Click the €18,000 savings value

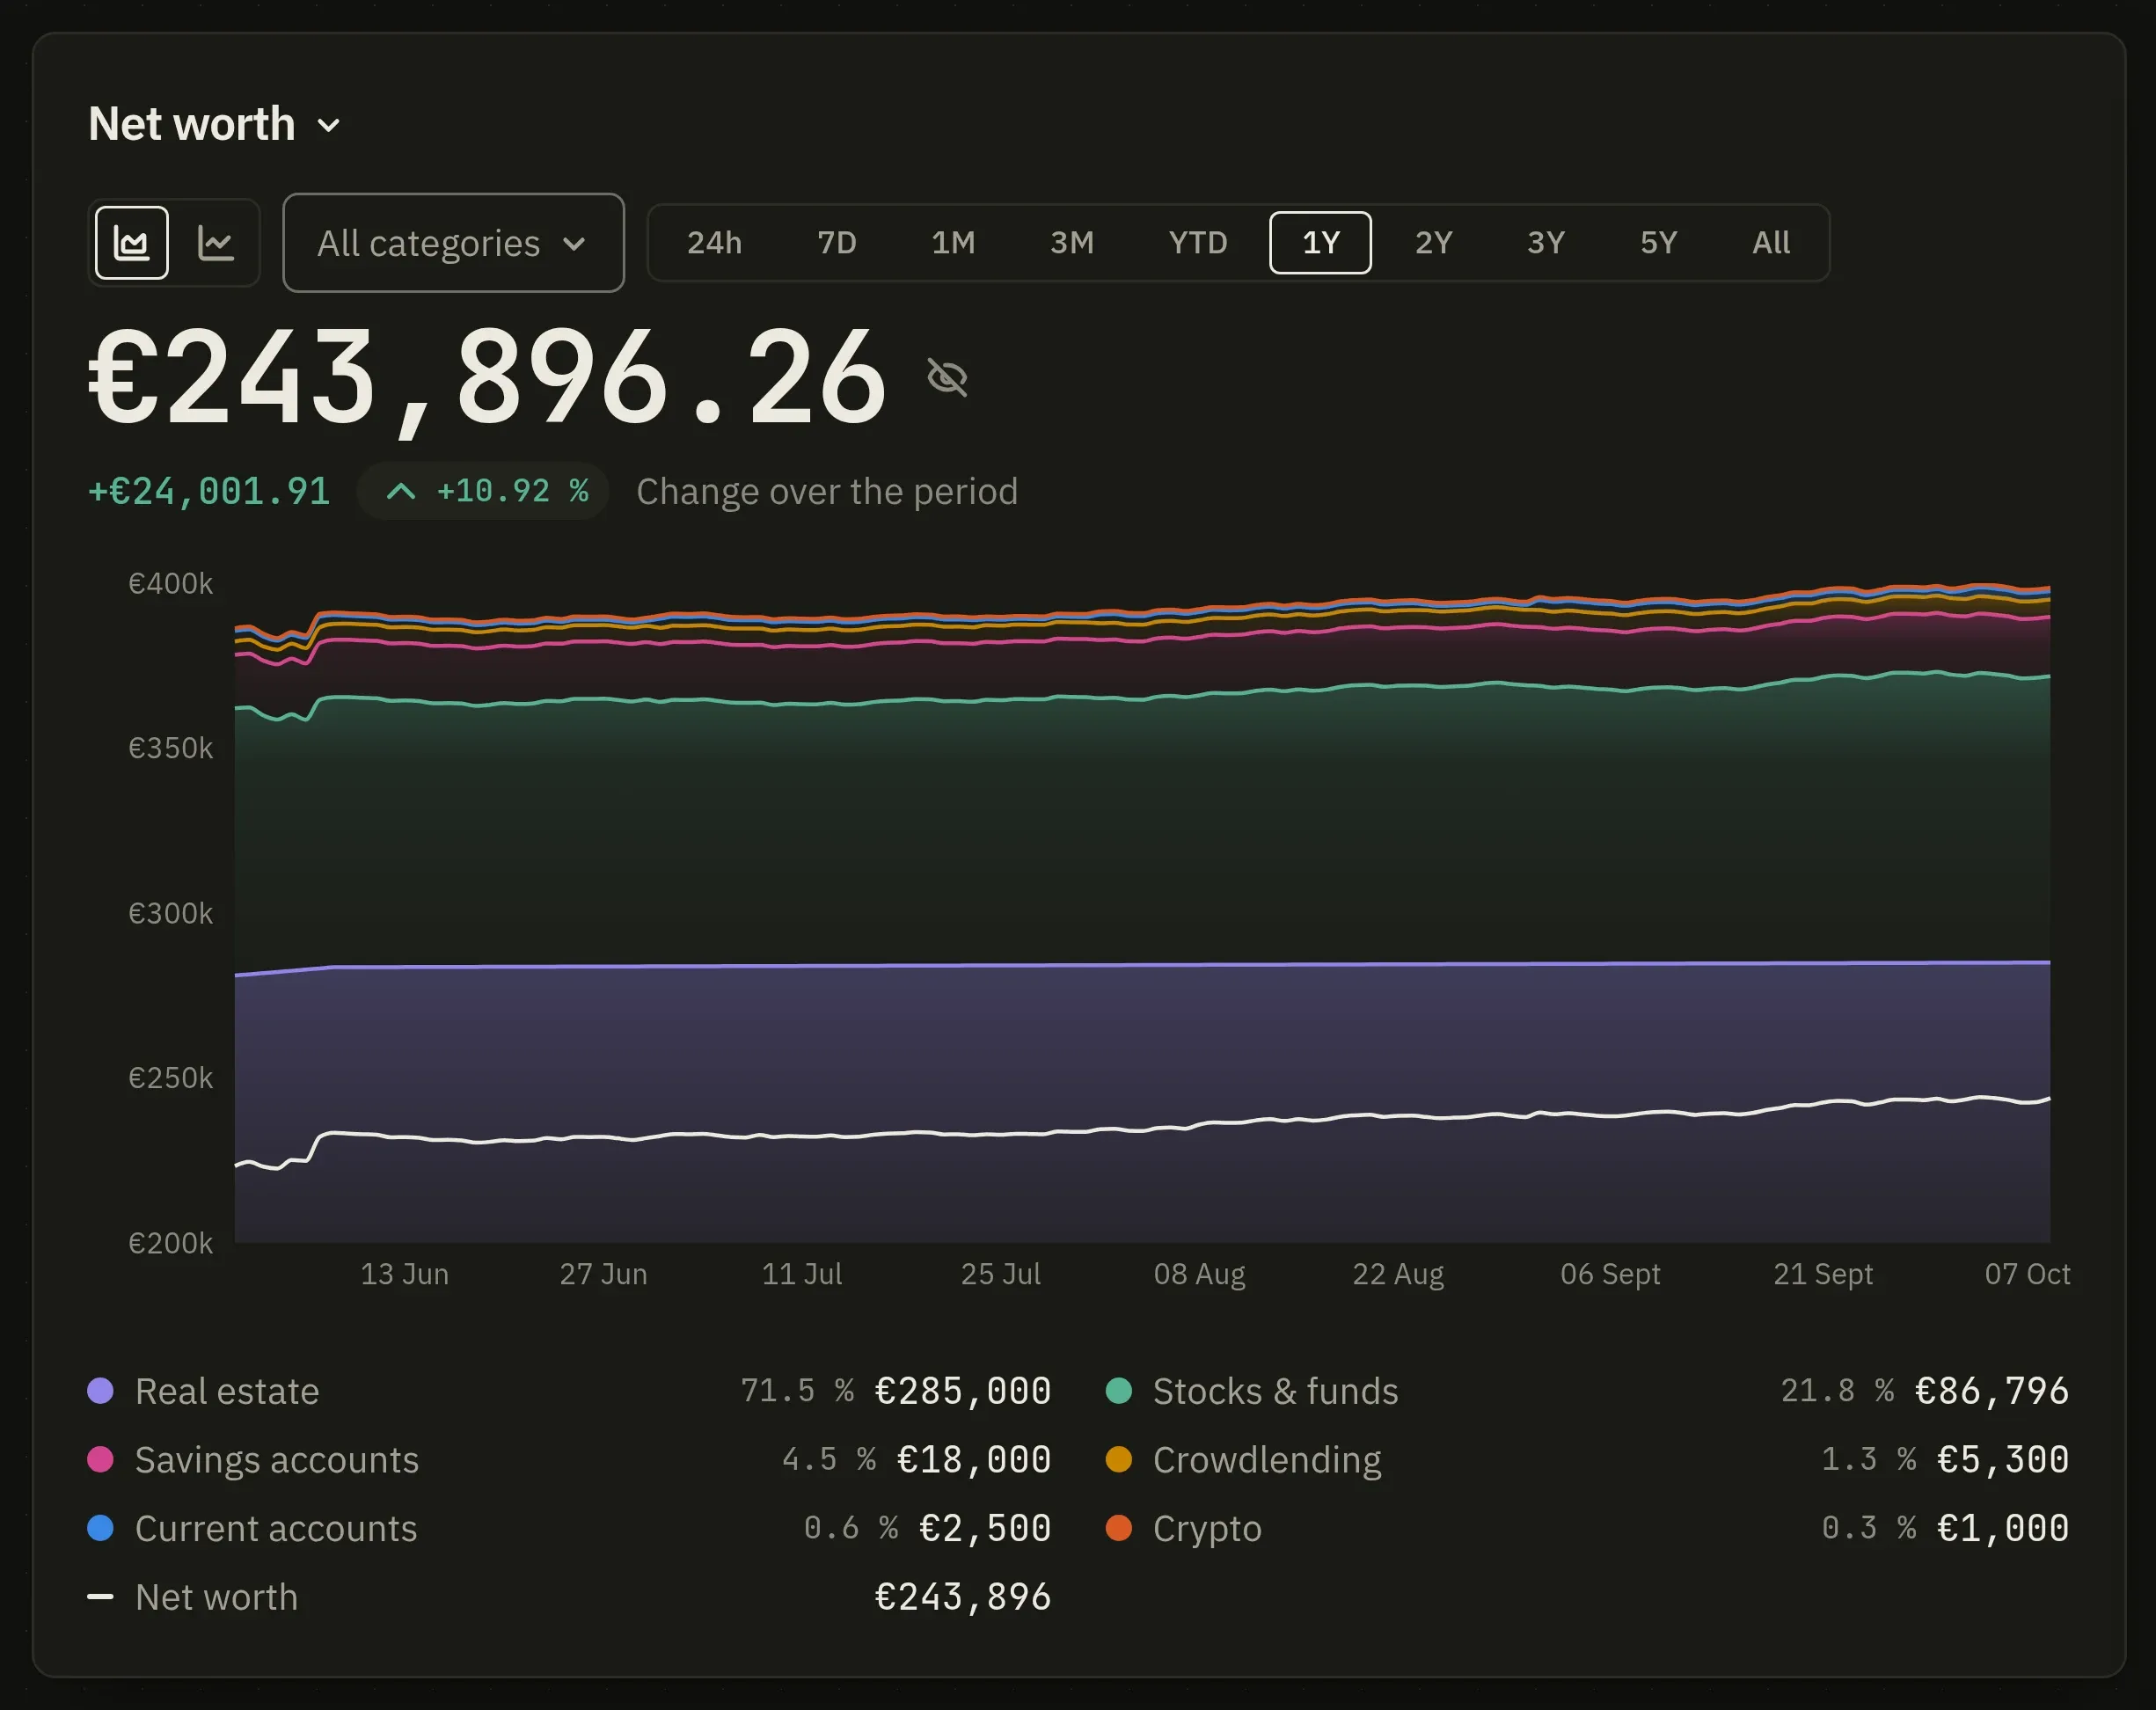coord(974,1460)
